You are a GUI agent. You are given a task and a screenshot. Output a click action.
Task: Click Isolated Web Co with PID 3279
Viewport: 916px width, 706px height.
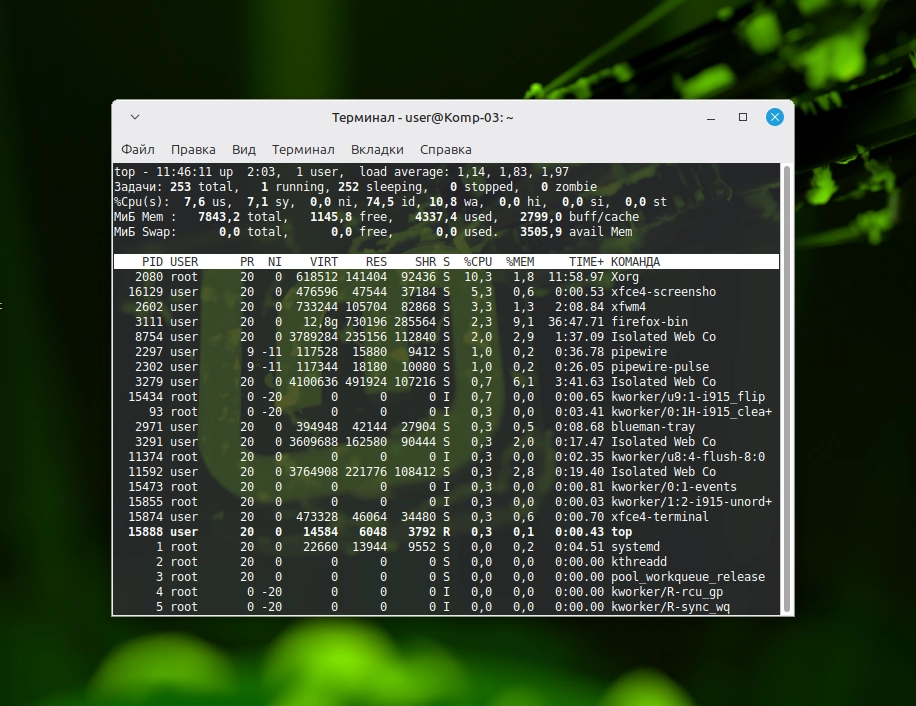pos(663,382)
